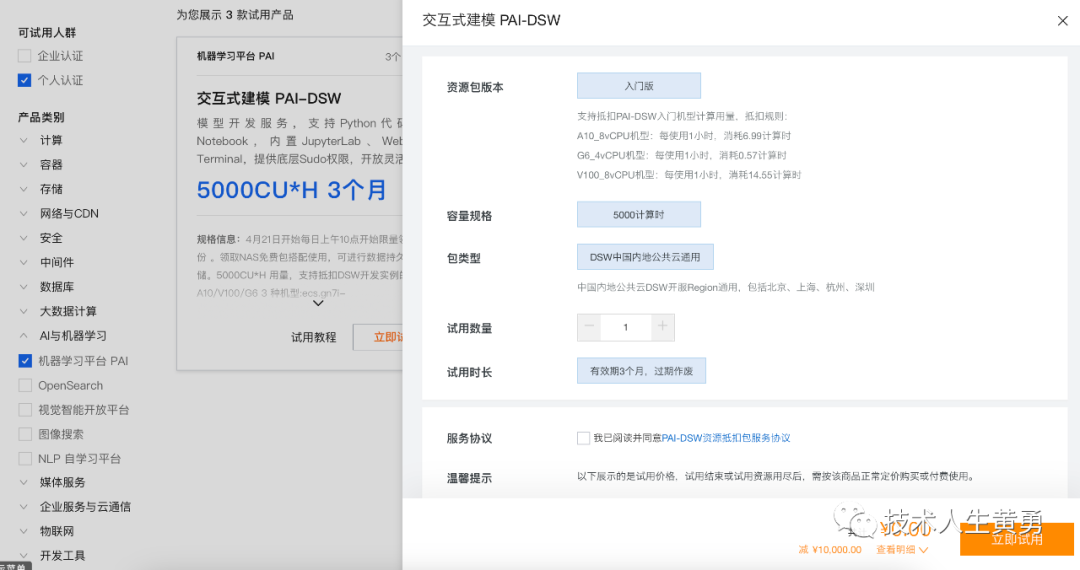Screen dimensions: 1080x570
Task: Click the V100_8vCPU机型 deduction rule line
Action: coord(689,175)
